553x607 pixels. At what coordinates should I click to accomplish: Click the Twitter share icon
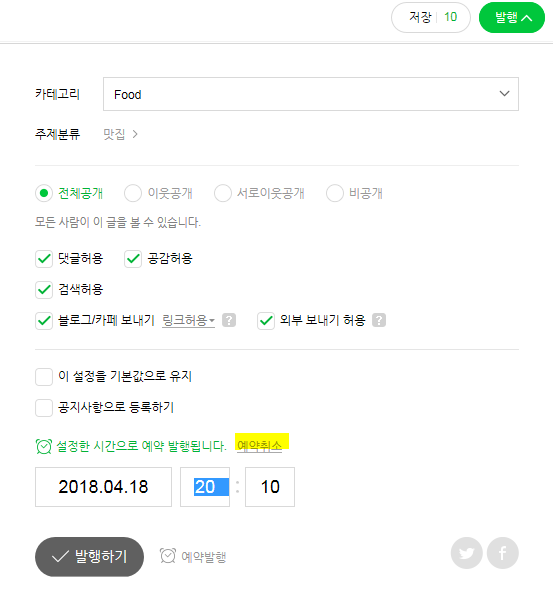[x=466, y=553]
